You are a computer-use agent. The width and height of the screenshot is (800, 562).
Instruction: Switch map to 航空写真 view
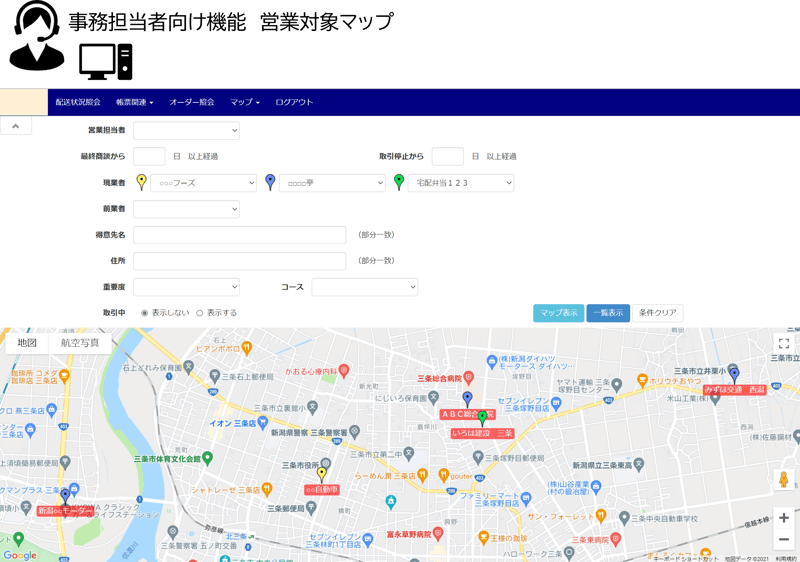pyautogui.click(x=80, y=343)
